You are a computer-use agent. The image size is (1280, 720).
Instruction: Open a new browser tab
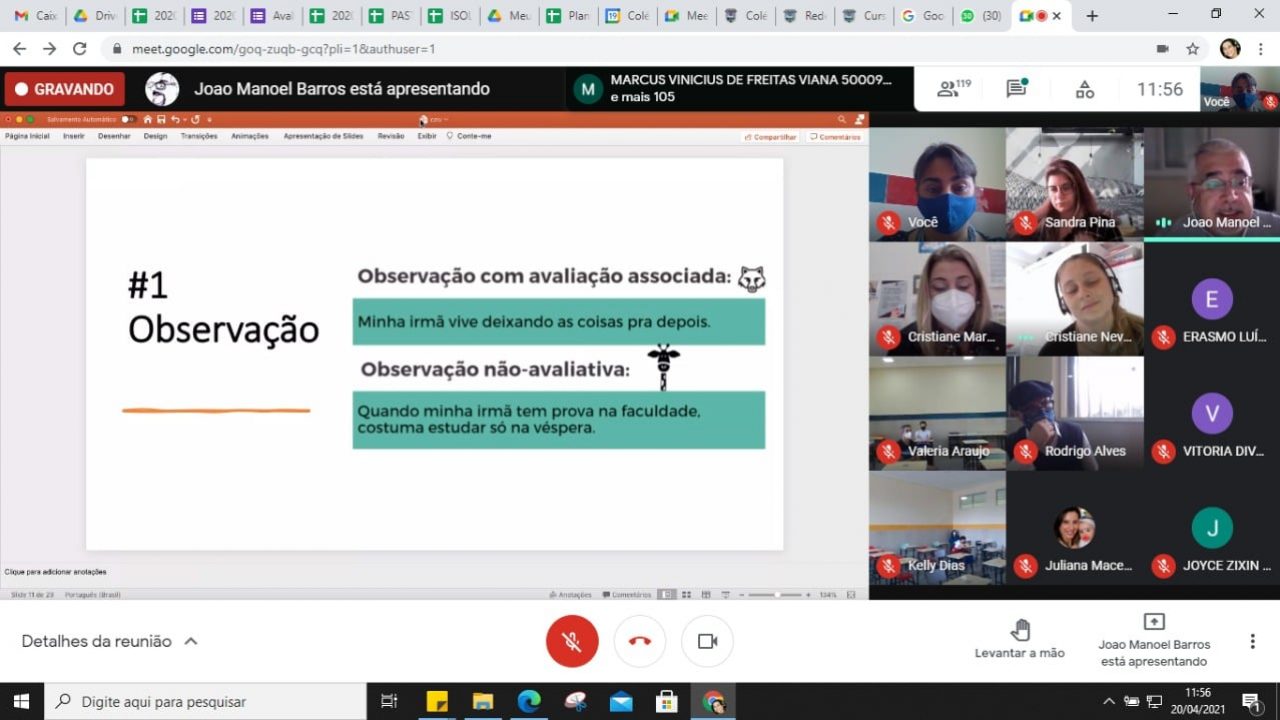[1092, 16]
